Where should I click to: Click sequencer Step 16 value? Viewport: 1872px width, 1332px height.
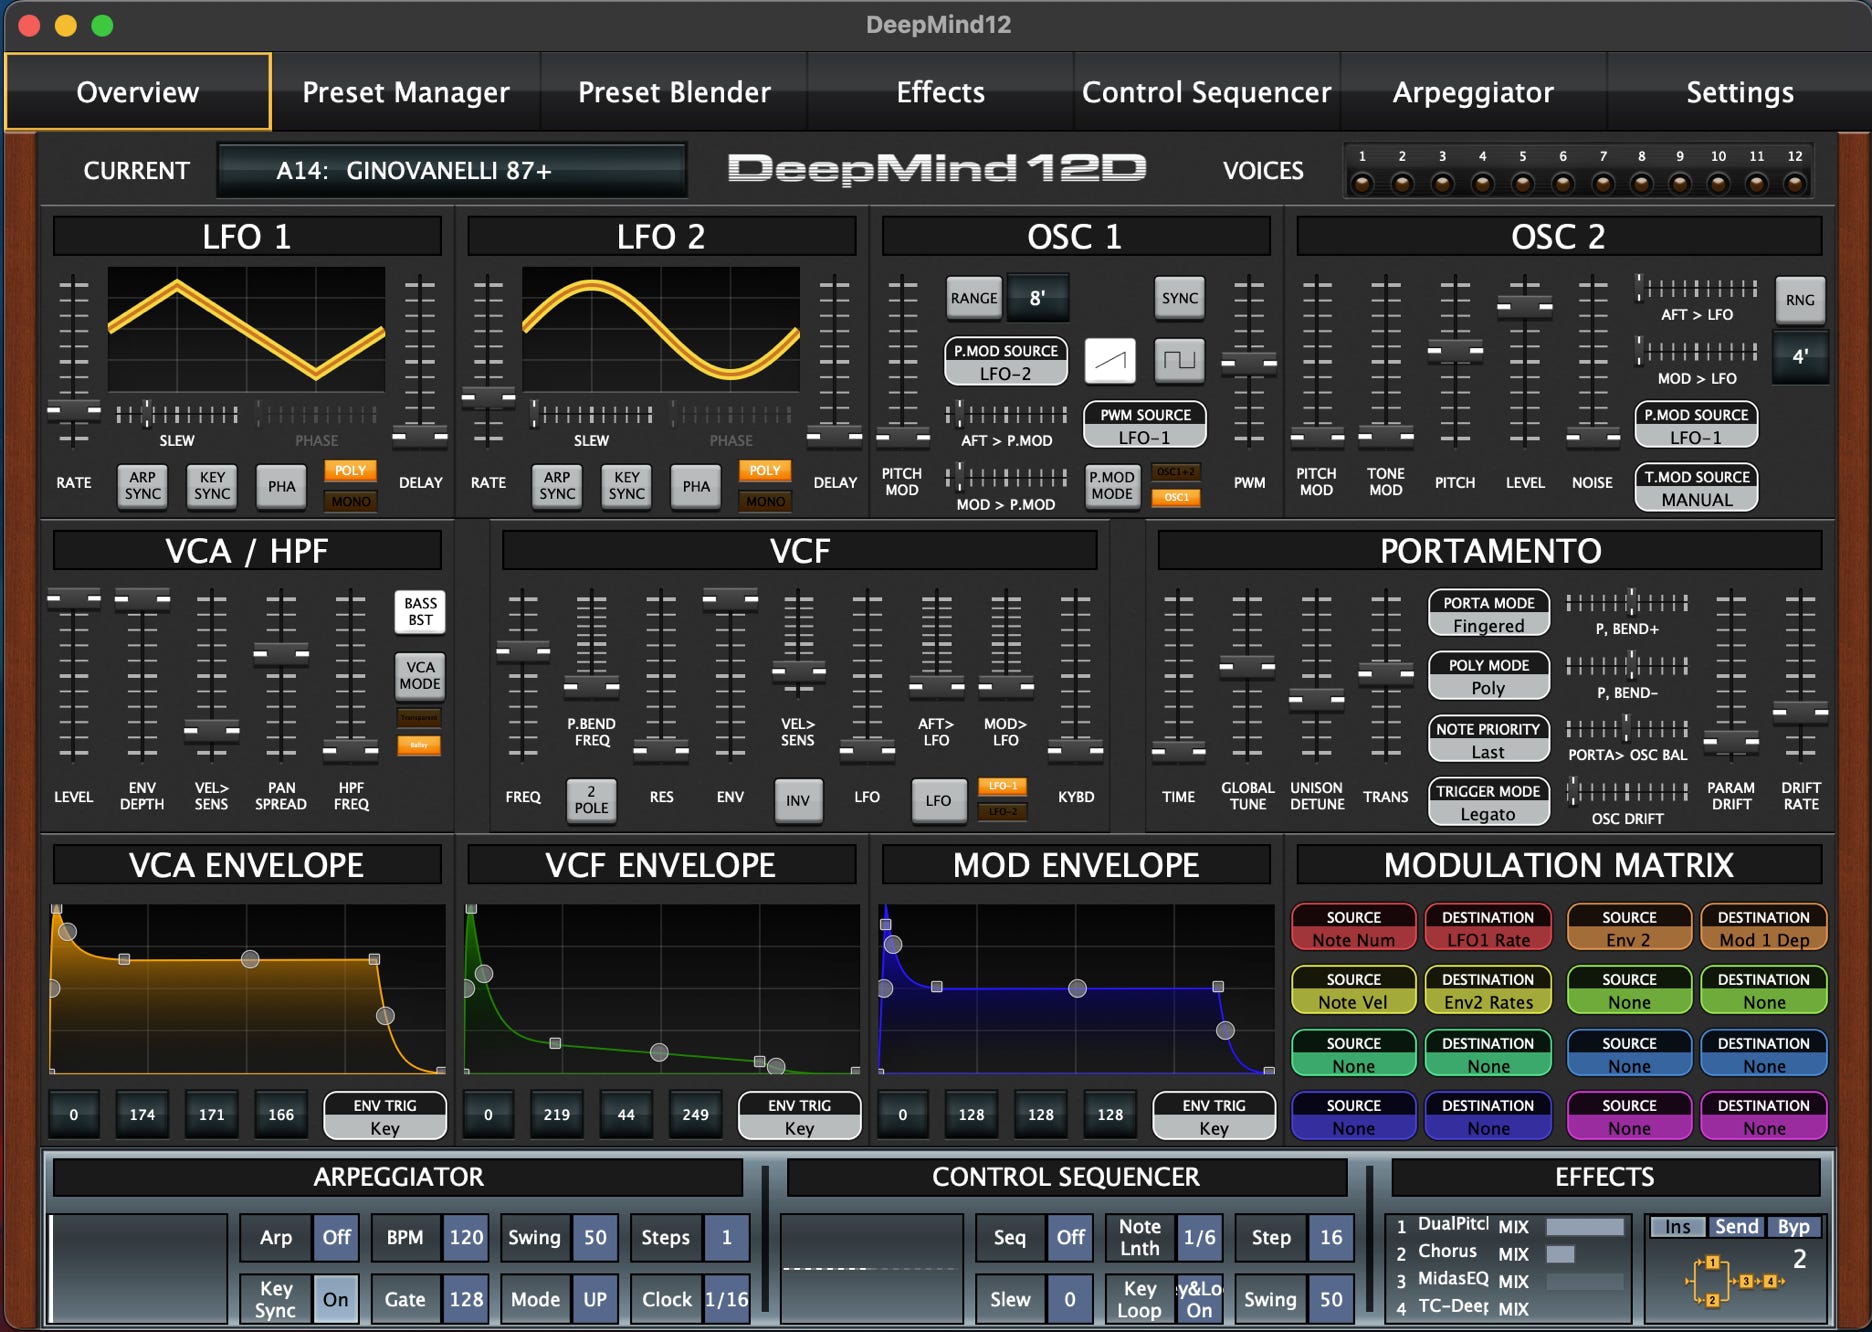[x=1331, y=1237]
